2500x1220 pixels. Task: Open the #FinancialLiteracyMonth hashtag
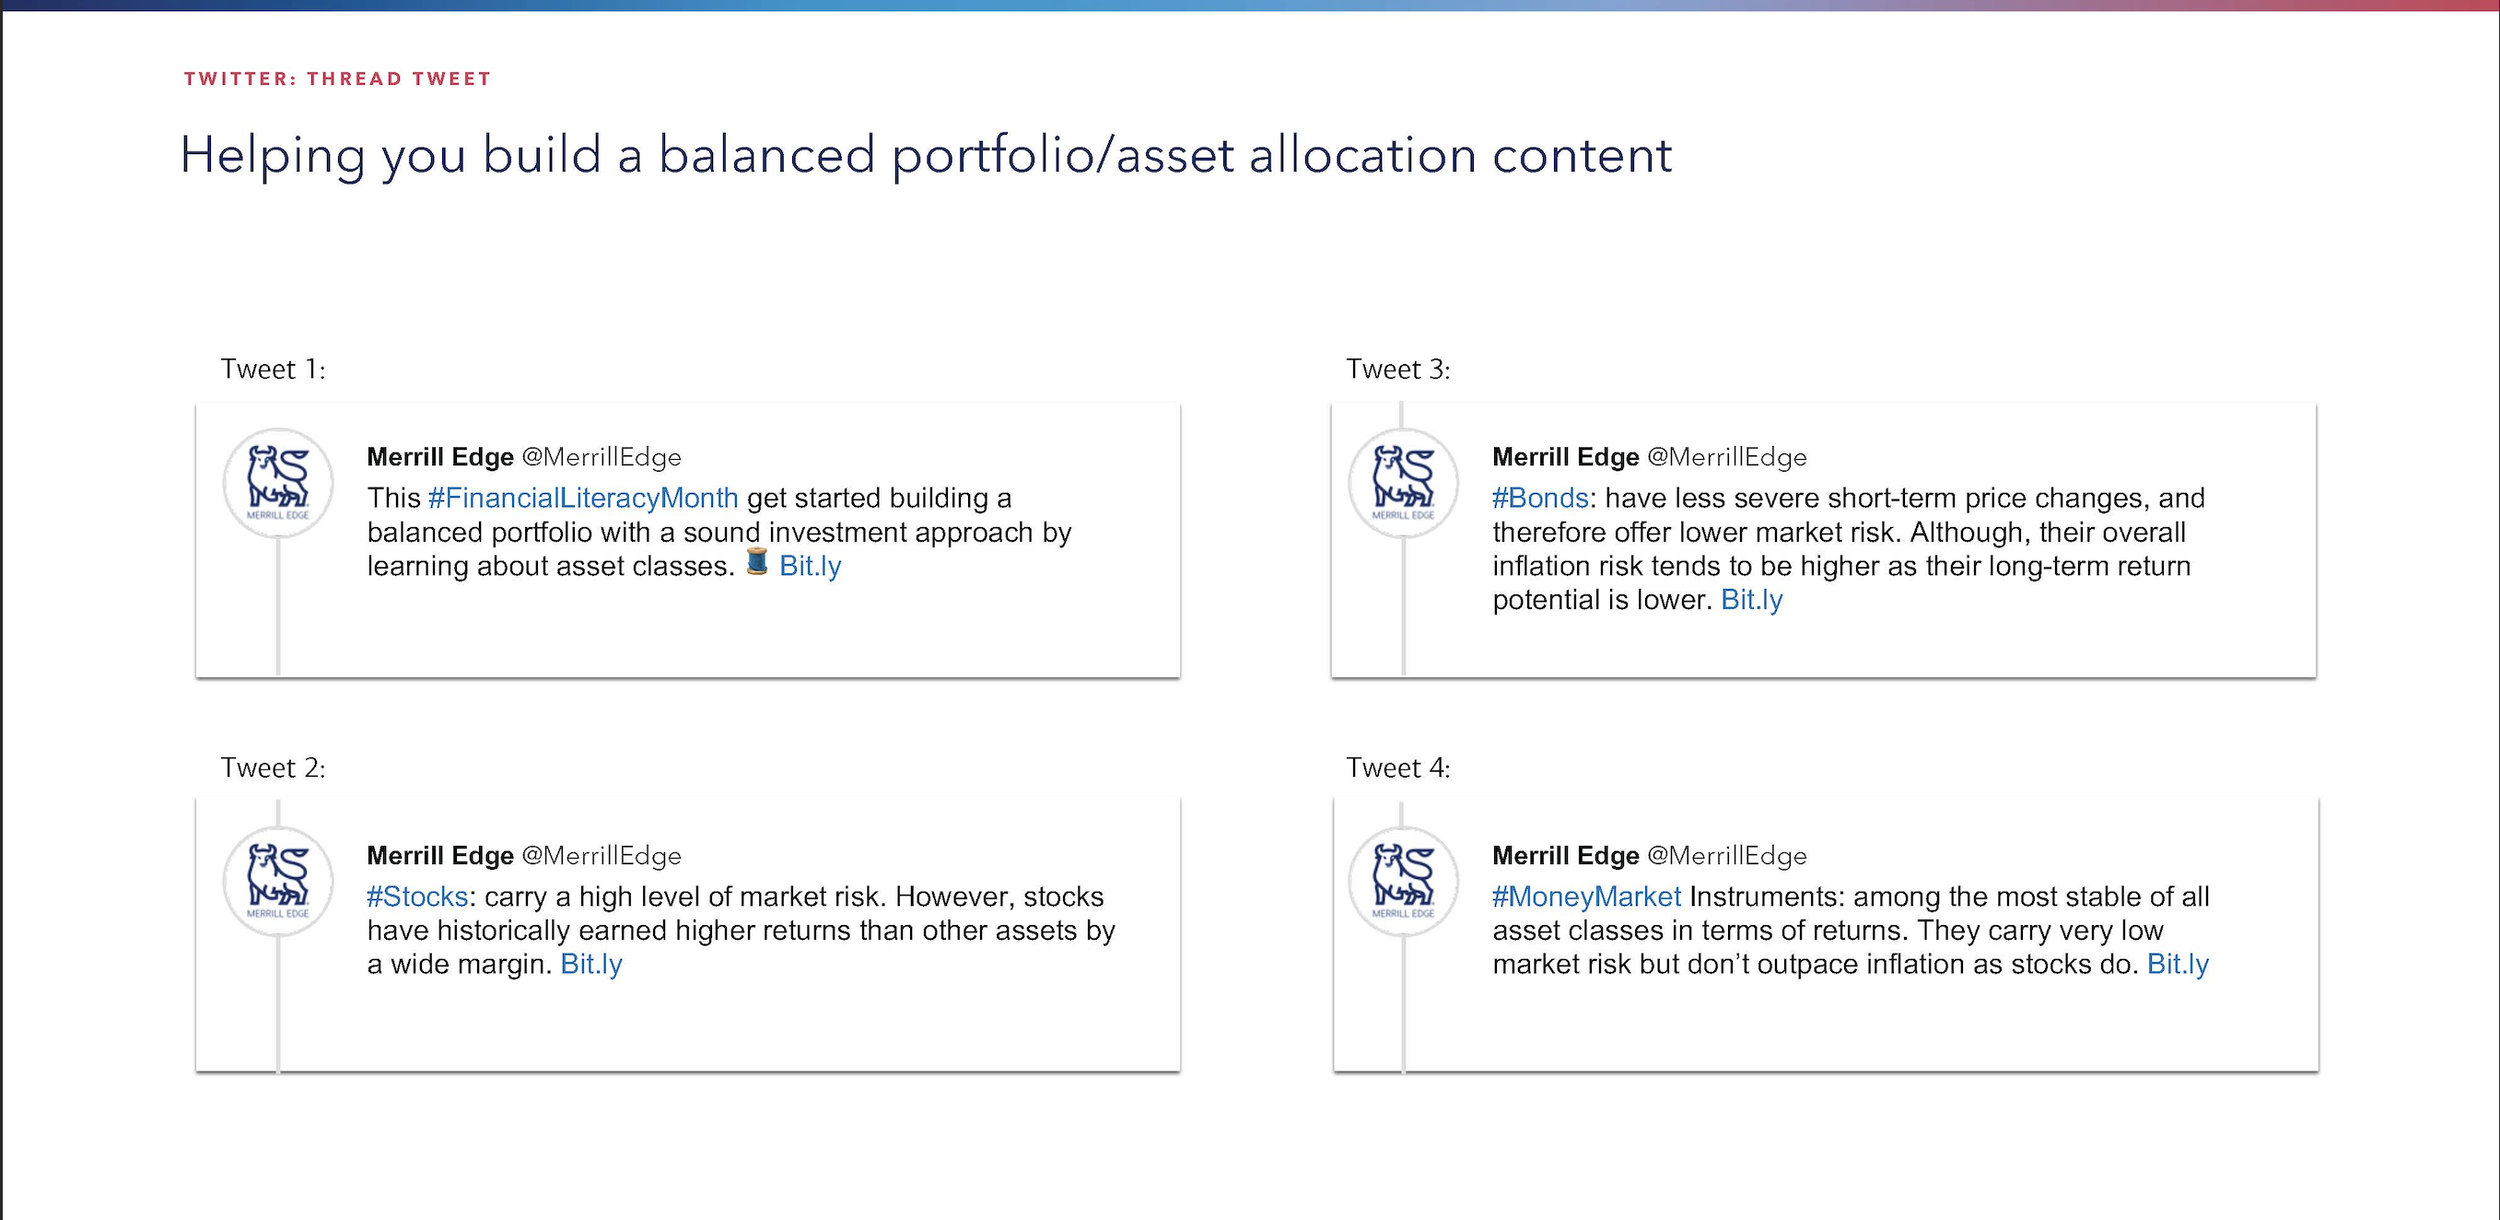tap(583, 498)
